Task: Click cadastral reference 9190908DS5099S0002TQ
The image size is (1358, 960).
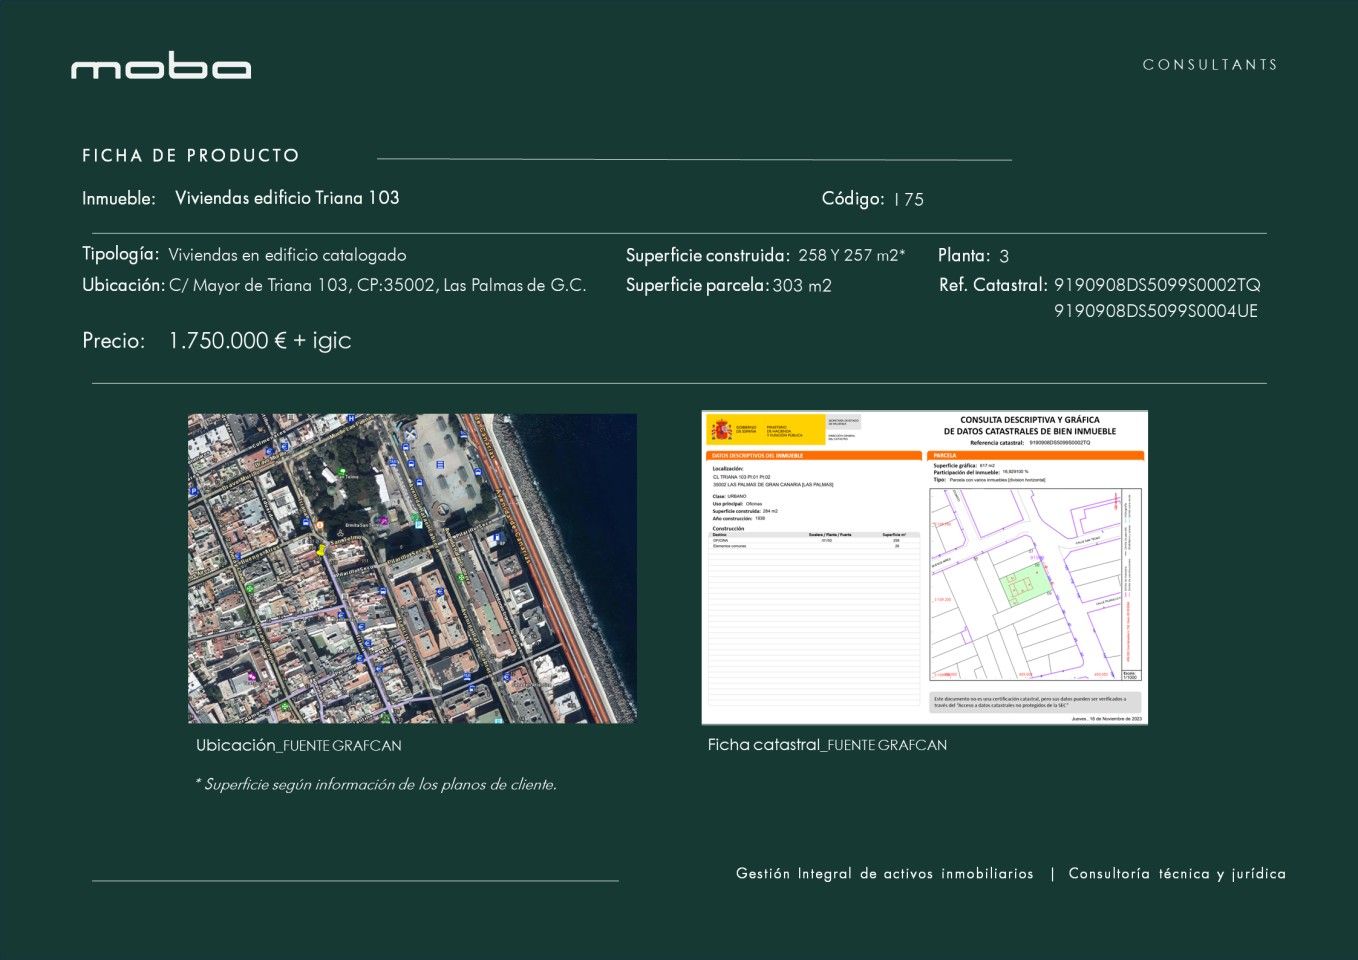Action: [1157, 285]
